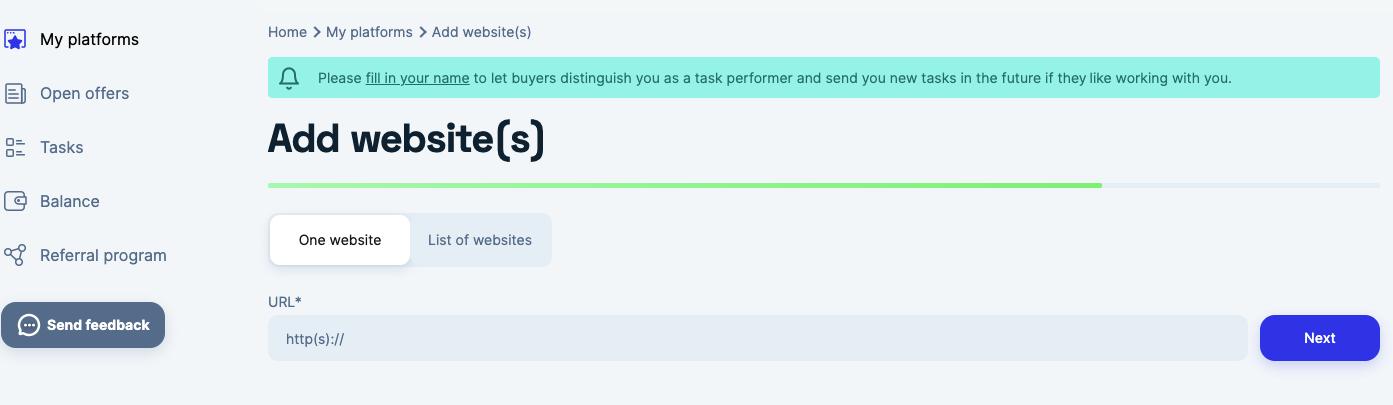Open the My platforms sidebar menu label
1393x405 pixels.
(x=89, y=40)
